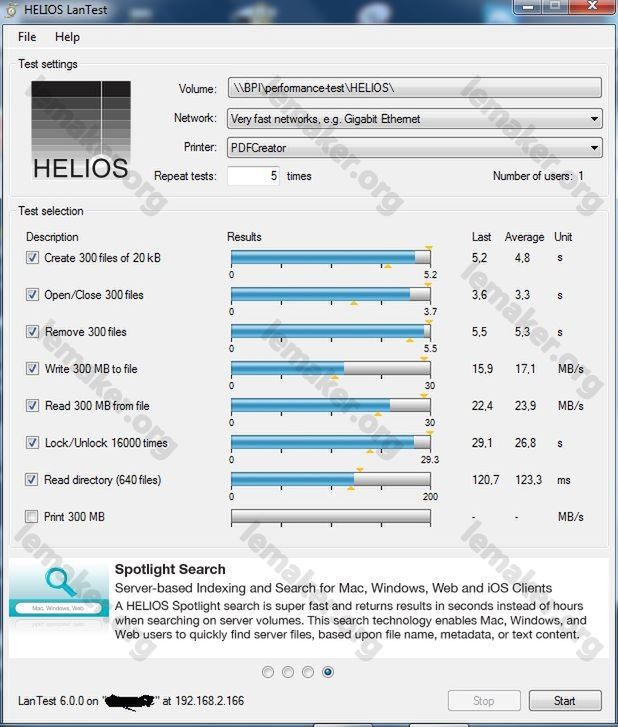Click the Last value 120,7
Viewport: 618px width, 727px height.
pos(485,480)
